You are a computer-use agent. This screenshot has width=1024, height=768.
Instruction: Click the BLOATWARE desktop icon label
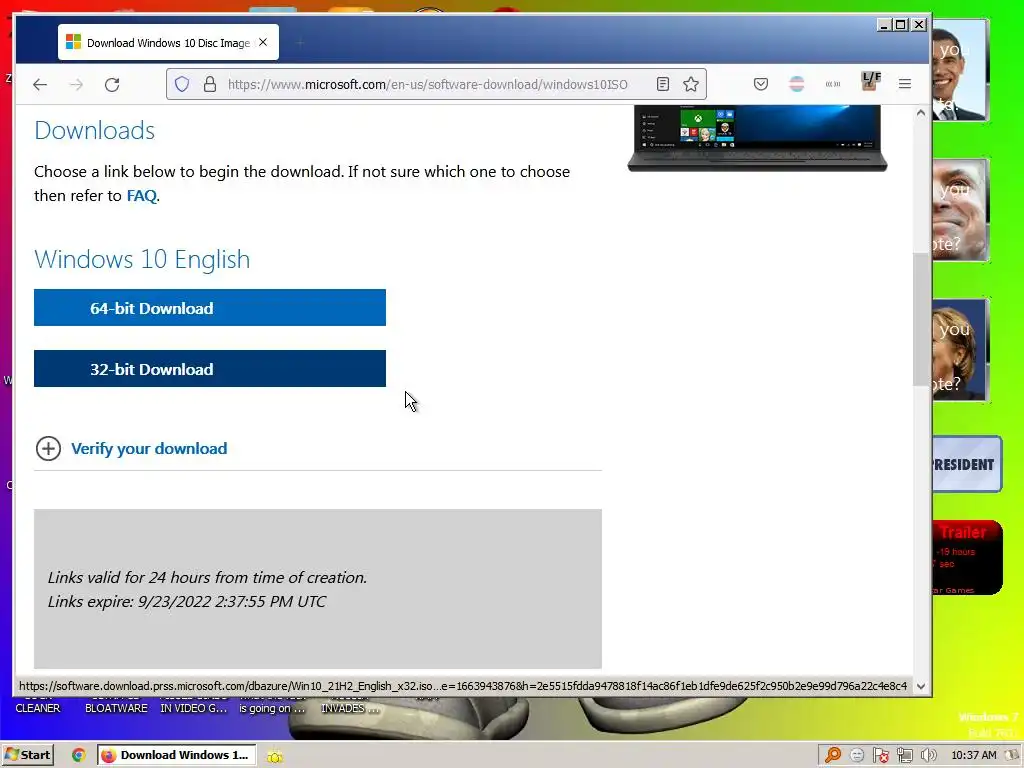point(116,708)
